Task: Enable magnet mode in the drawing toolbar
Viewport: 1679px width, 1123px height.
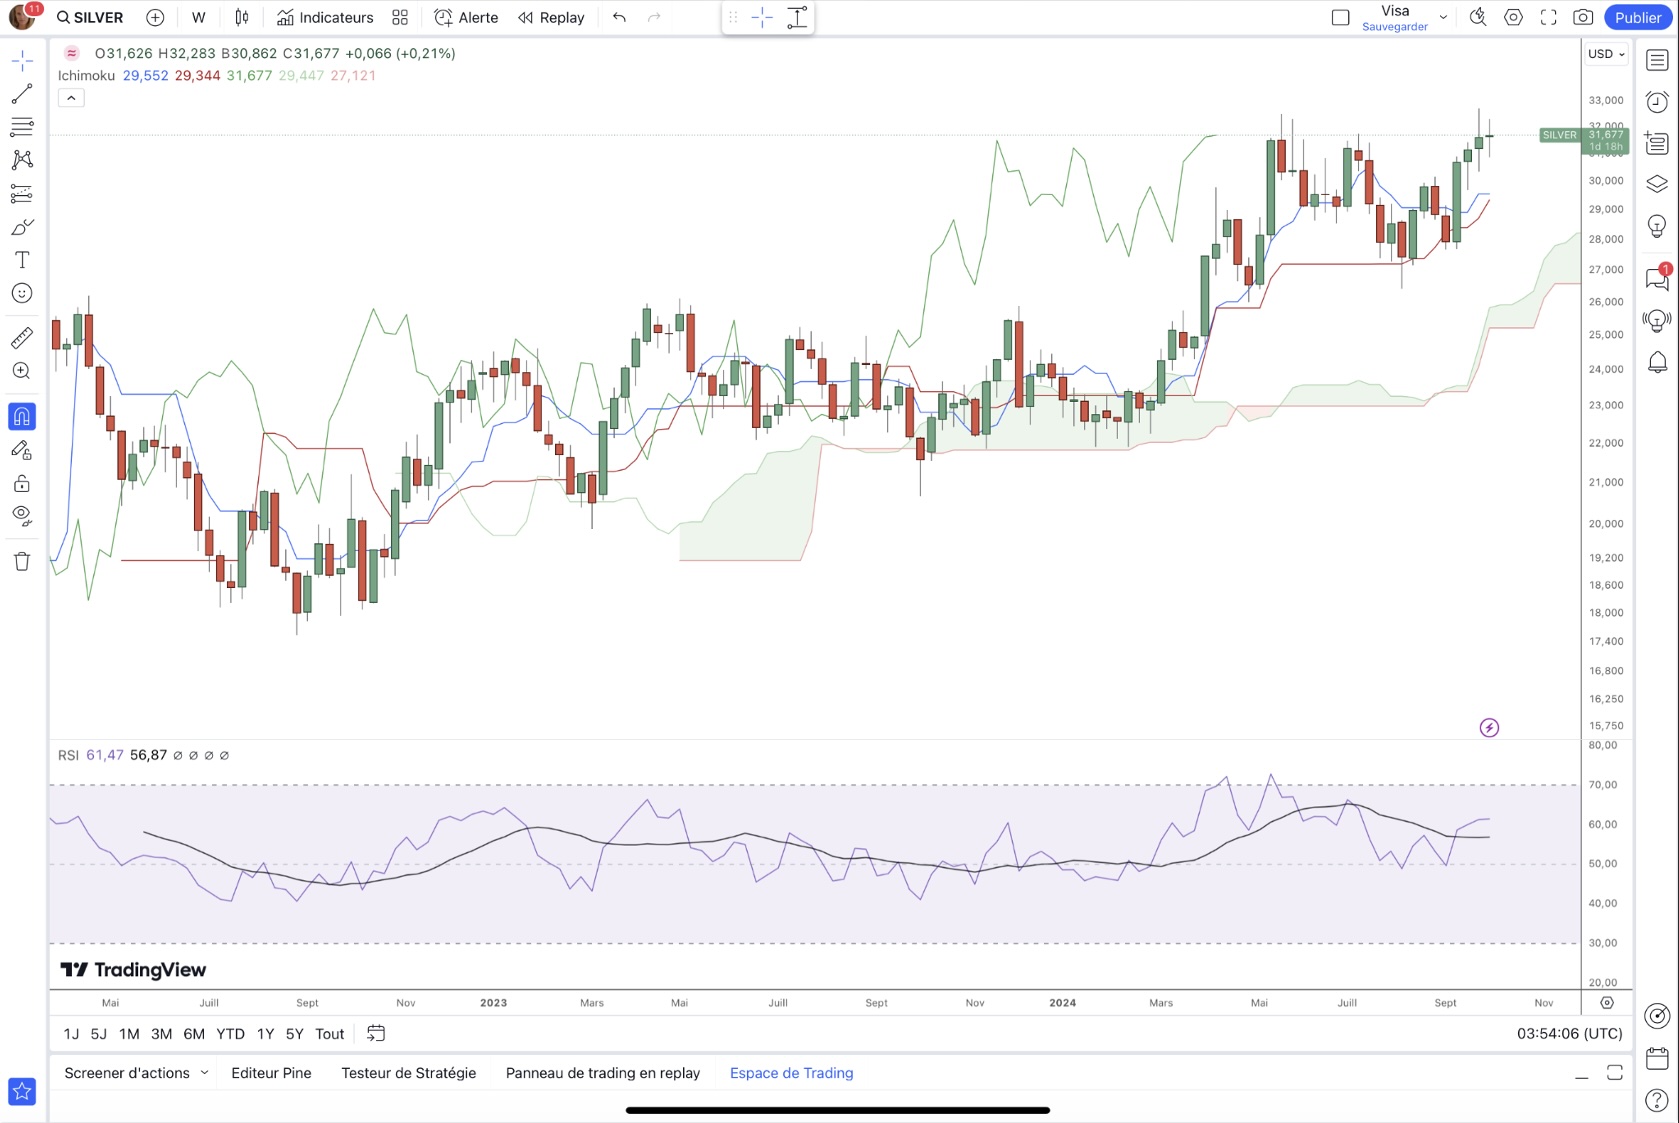Action: click(x=21, y=417)
